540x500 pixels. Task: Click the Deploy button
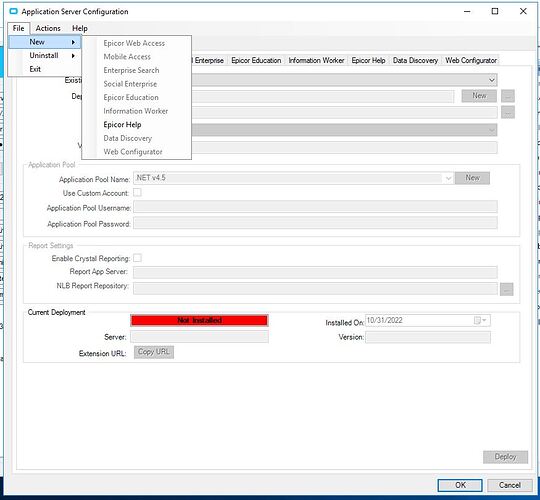click(x=506, y=457)
